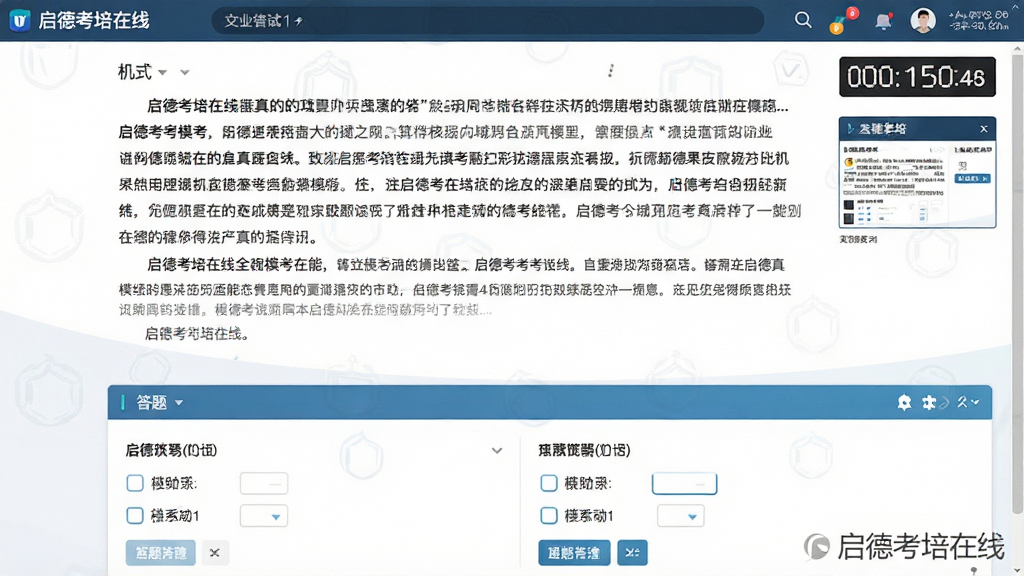Viewport: 1024px width, 576px height.
Task: Collapse the 启德 answer group with its chevron
Action: 497,451
